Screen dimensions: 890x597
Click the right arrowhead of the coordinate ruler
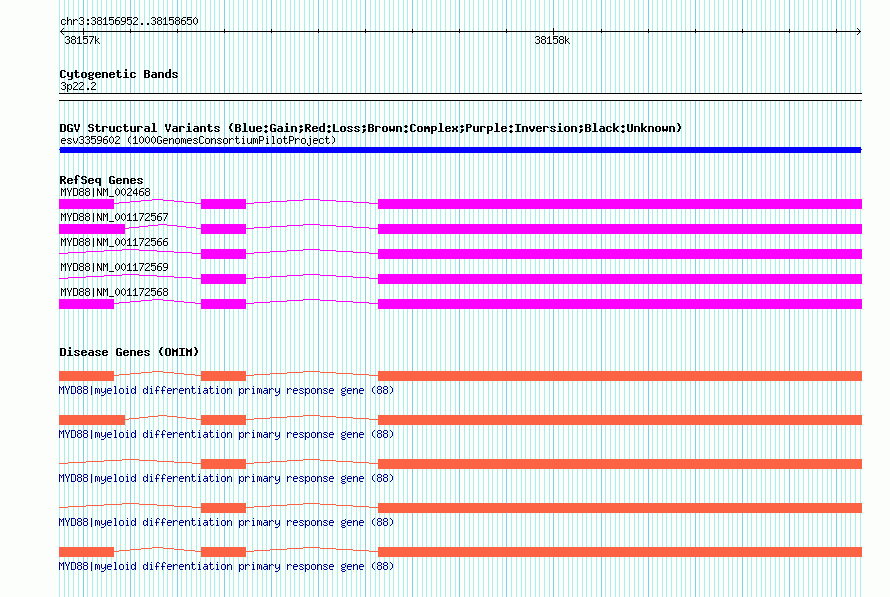tap(859, 32)
